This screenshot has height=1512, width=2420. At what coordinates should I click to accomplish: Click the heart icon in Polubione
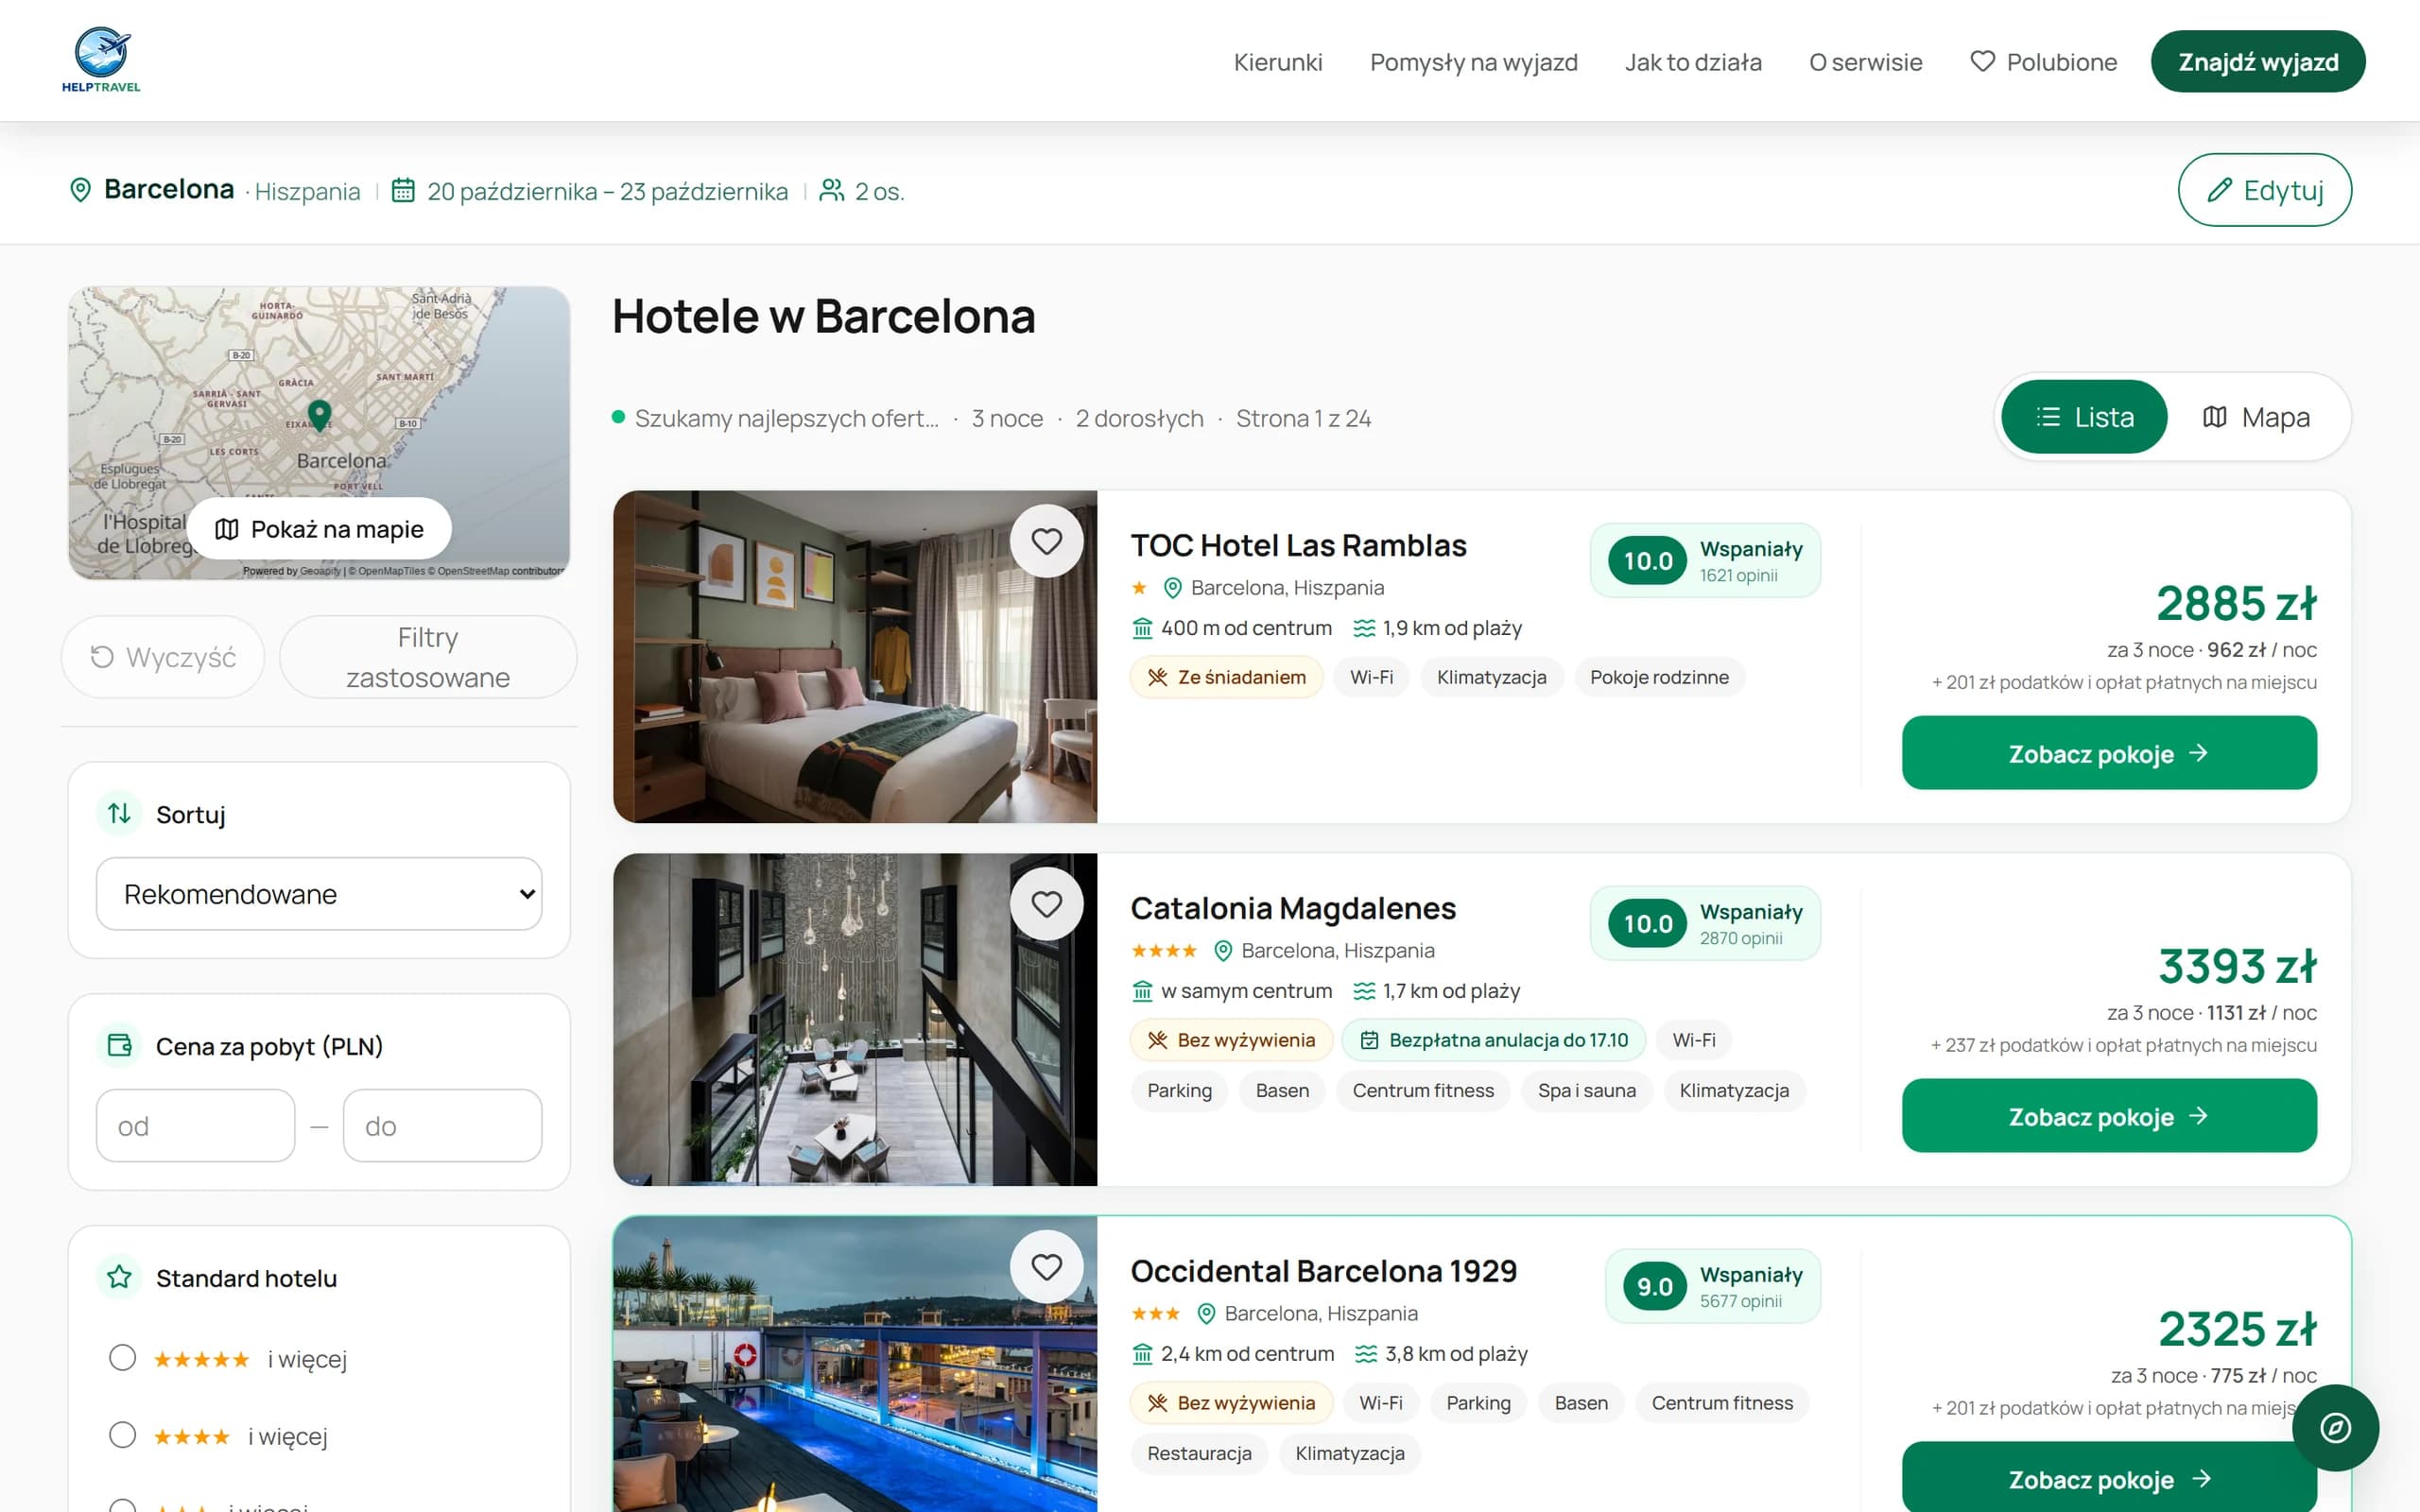click(1982, 61)
